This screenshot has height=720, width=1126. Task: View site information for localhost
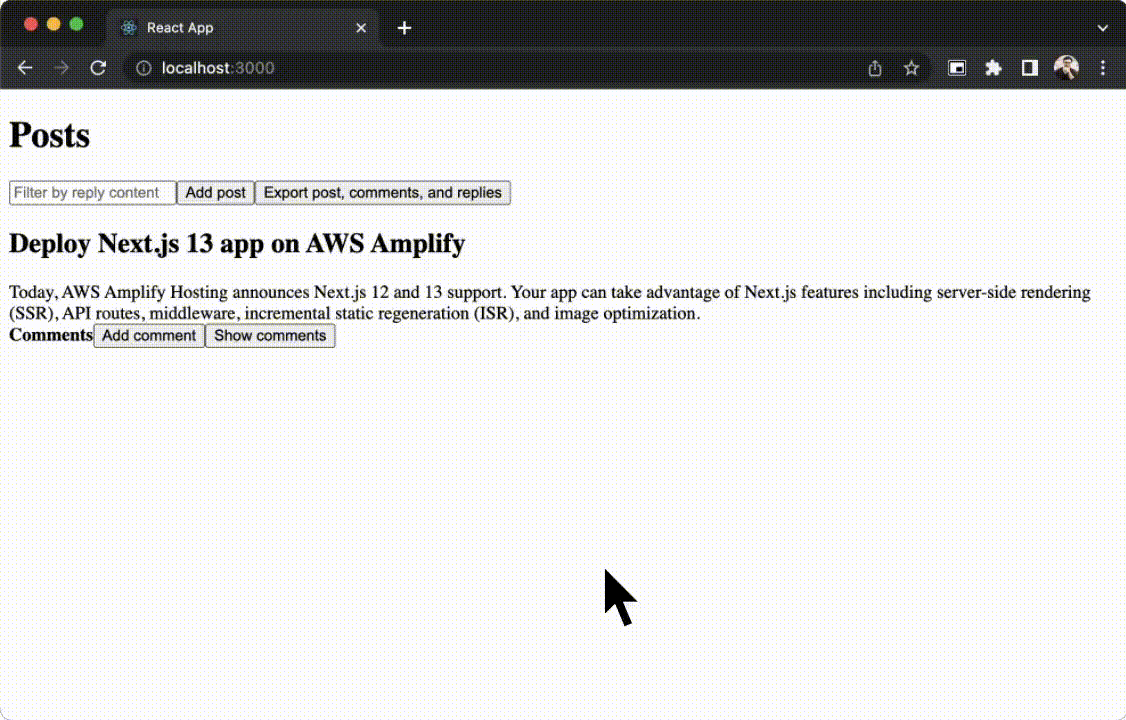[x=145, y=68]
